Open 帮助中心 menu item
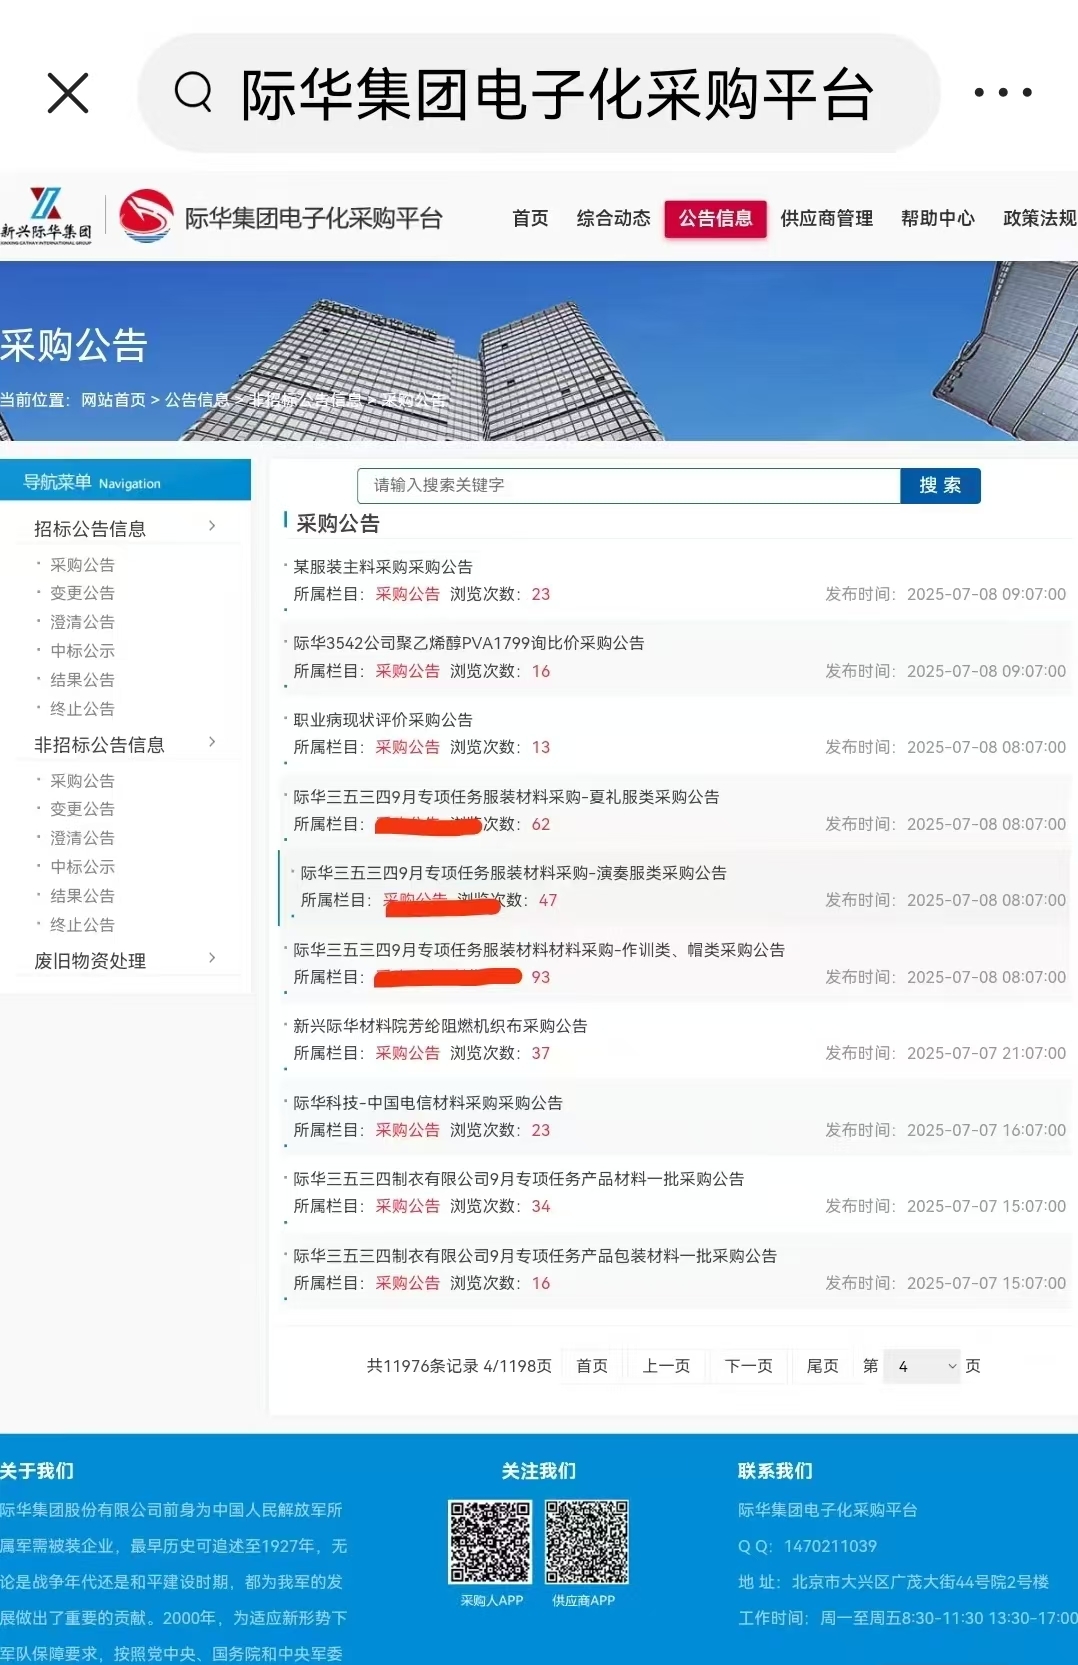The height and width of the screenshot is (1665, 1078). [x=938, y=218]
